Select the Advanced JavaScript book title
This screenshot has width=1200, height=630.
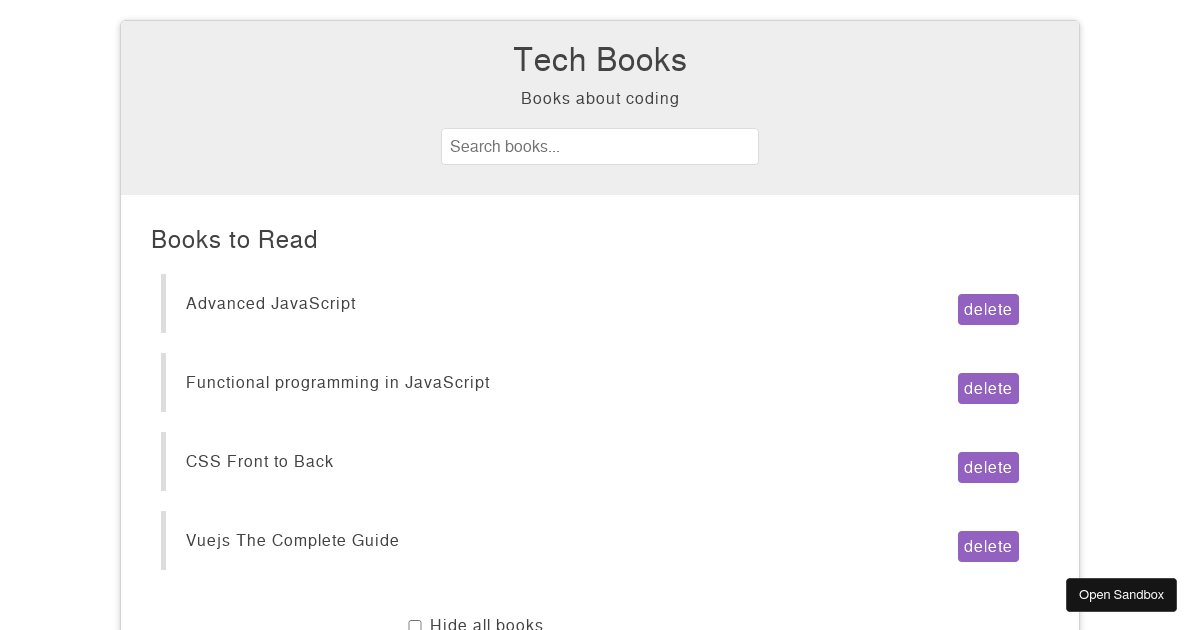pyautogui.click(x=271, y=303)
